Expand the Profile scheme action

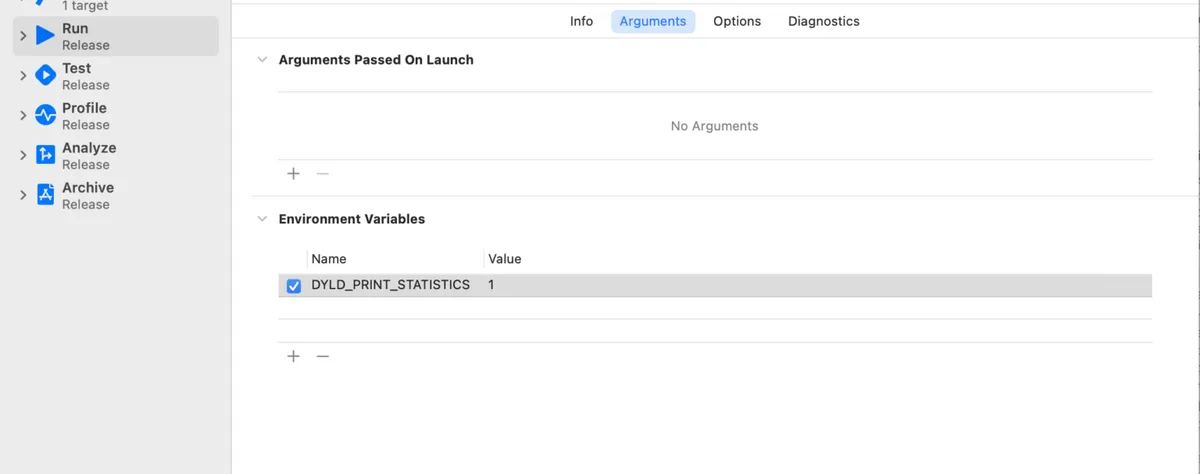(23, 116)
